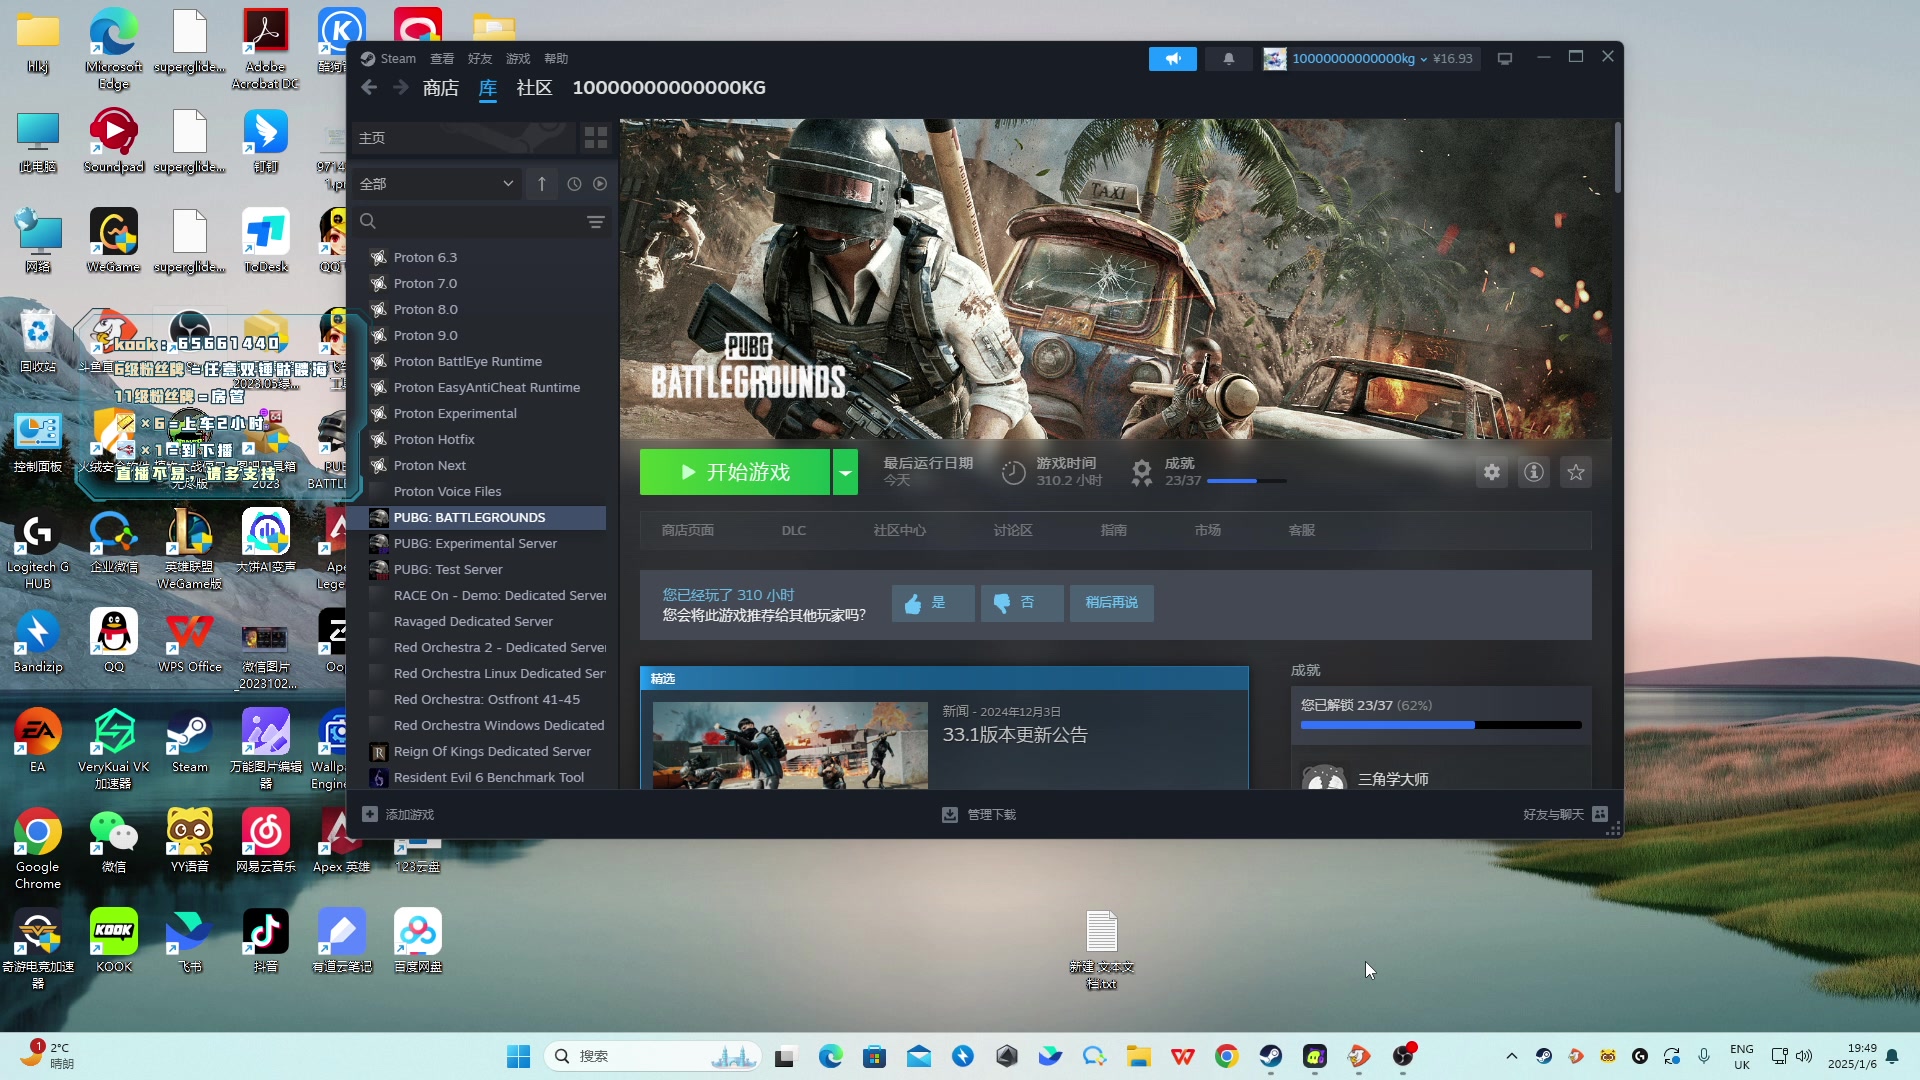This screenshot has width=1920, height=1080.
Task: Click the 稍后再说 button
Action: pyautogui.click(x=1112, y=603)
